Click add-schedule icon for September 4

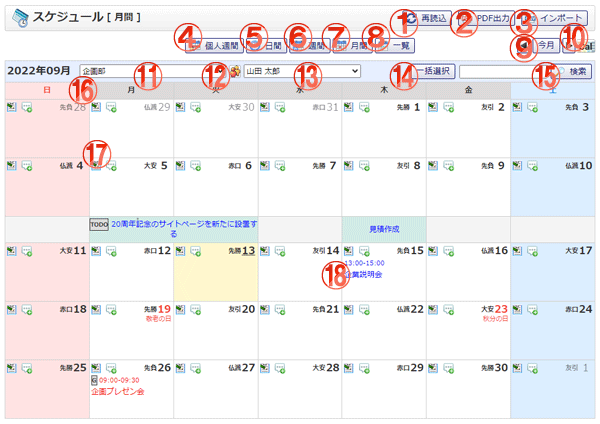11,165
